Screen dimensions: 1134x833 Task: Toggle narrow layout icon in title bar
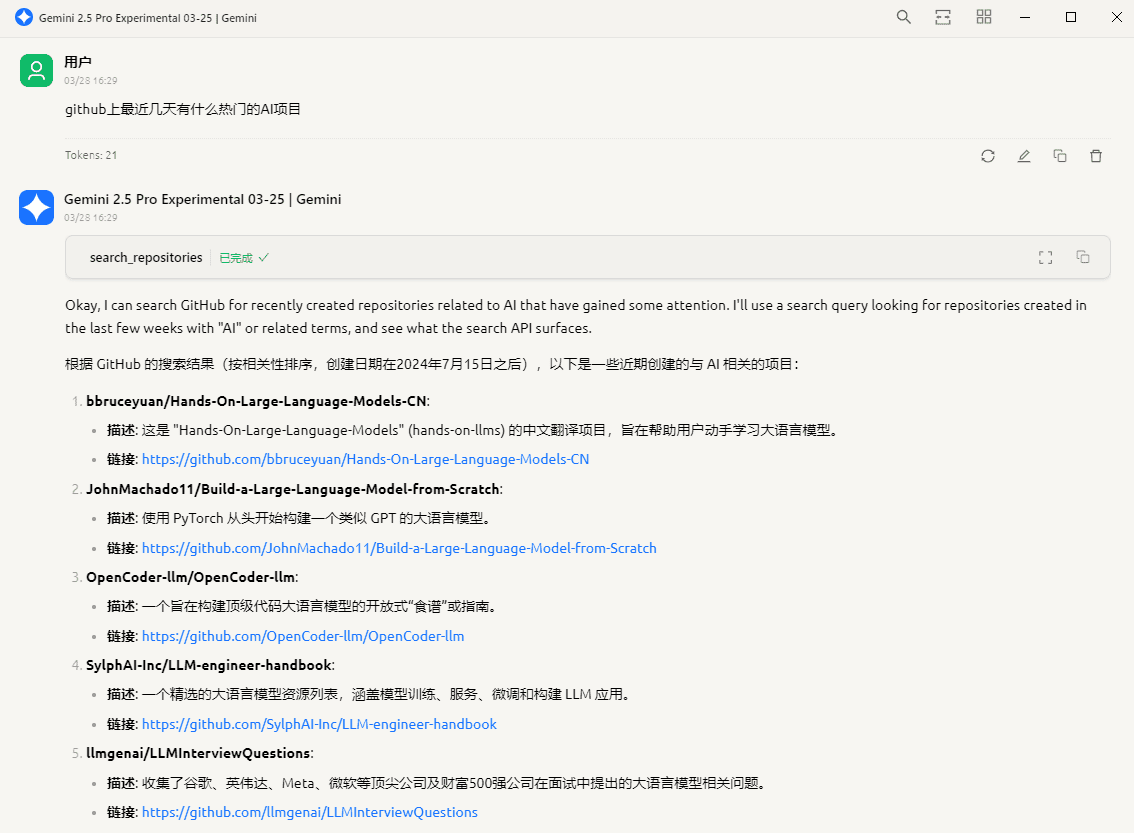(x=943, y=17)
